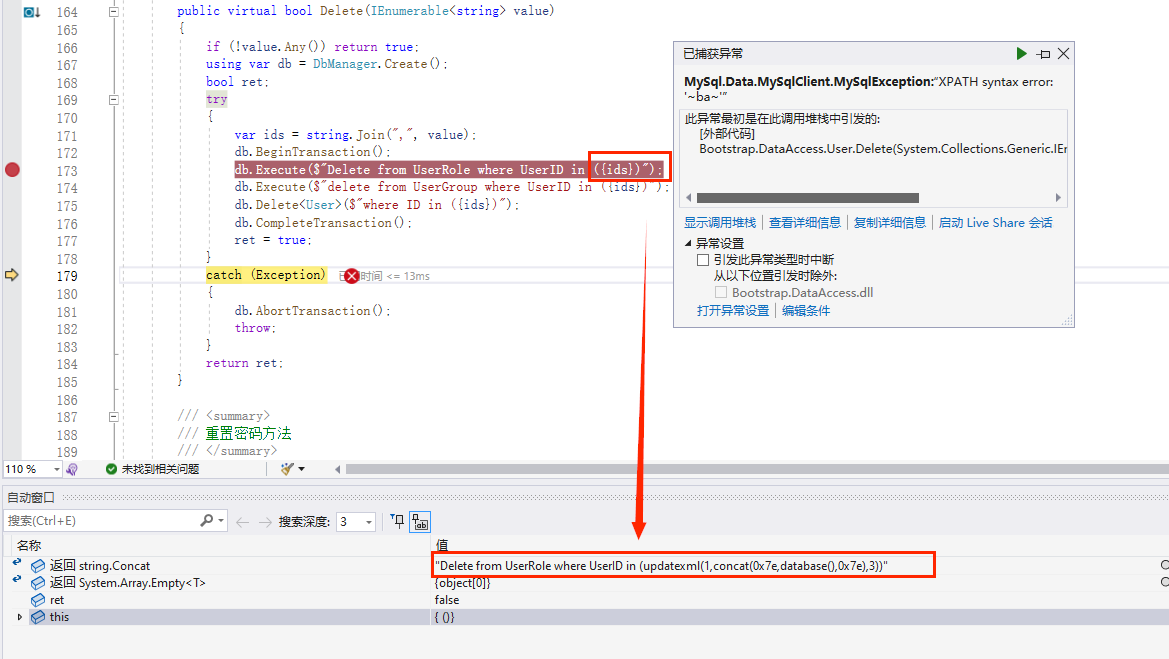Click the {object[0]} value cell
This screenshot has height=659, width=1169.
462,583
